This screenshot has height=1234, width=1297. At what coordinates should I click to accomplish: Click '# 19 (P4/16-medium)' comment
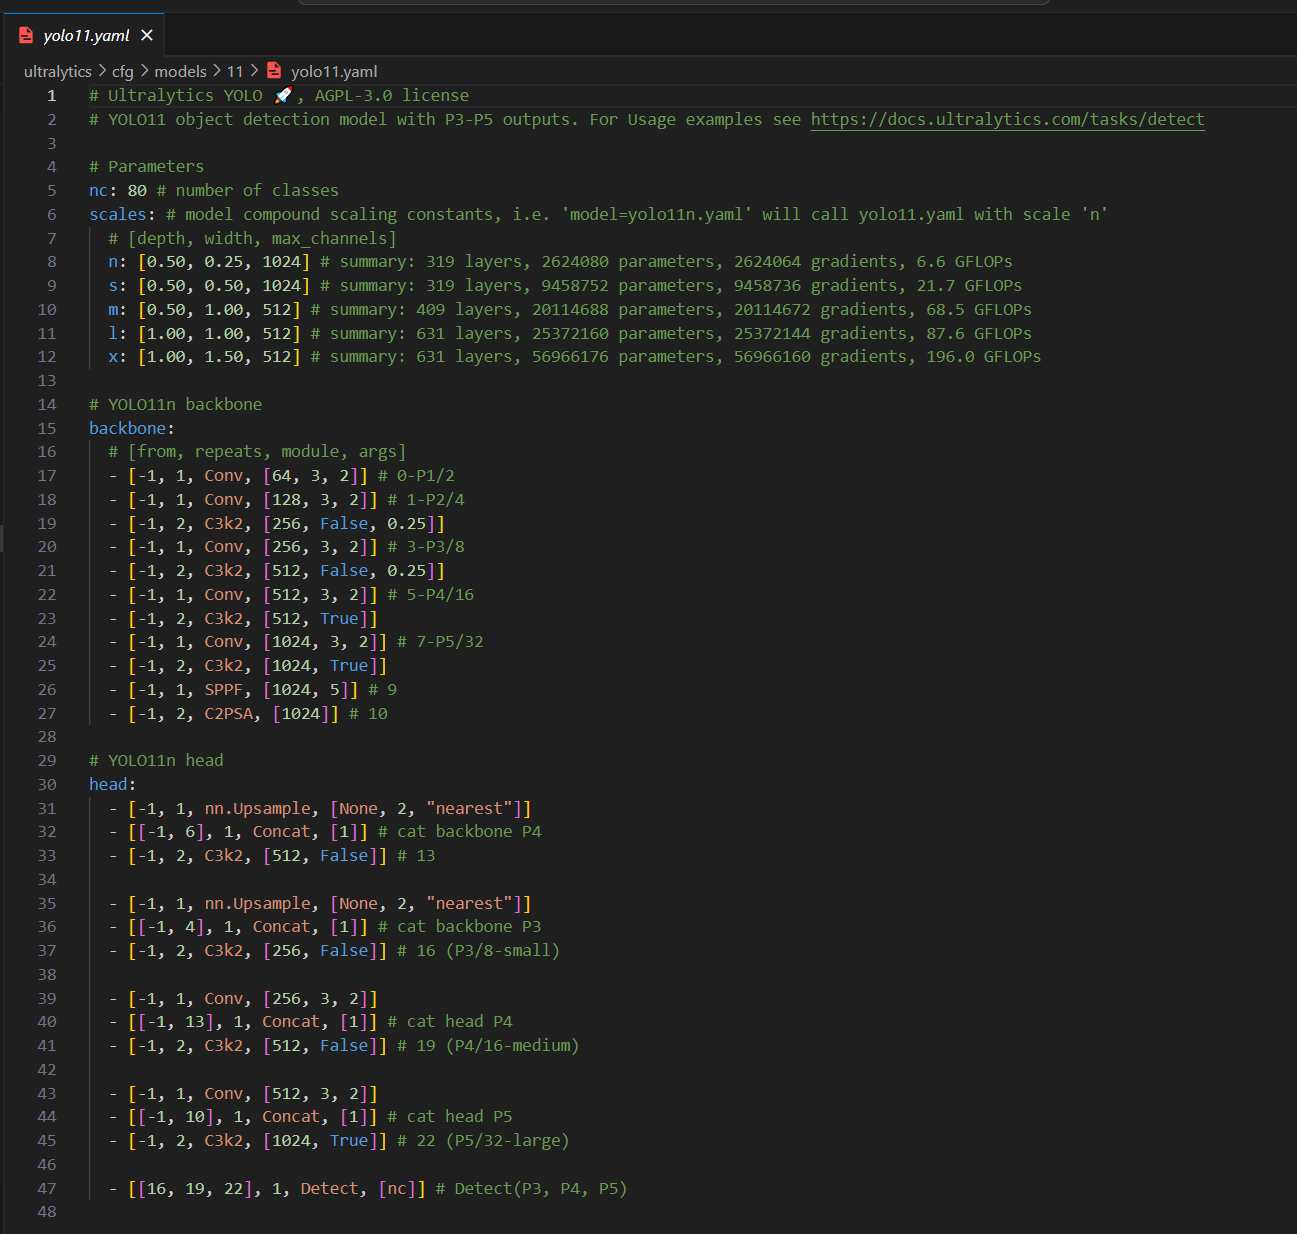(x=488, y=1045)
